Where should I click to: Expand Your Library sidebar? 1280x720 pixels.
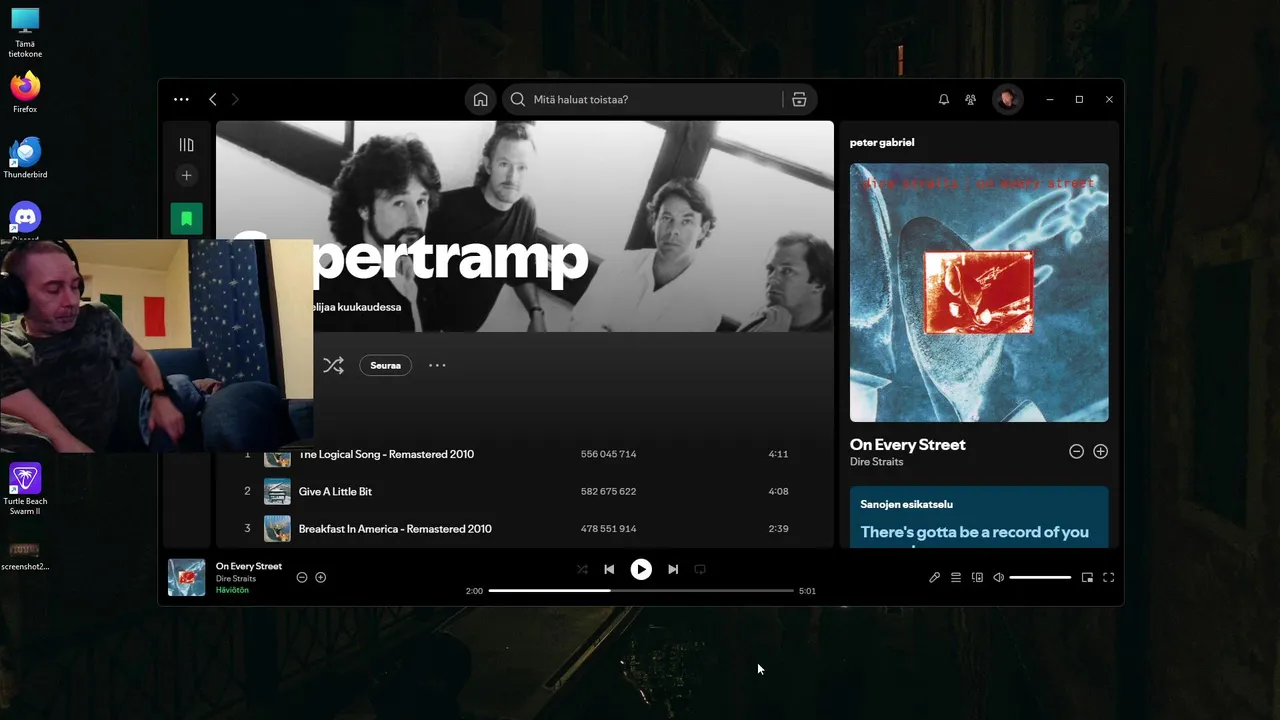click(x=186, y=145)
